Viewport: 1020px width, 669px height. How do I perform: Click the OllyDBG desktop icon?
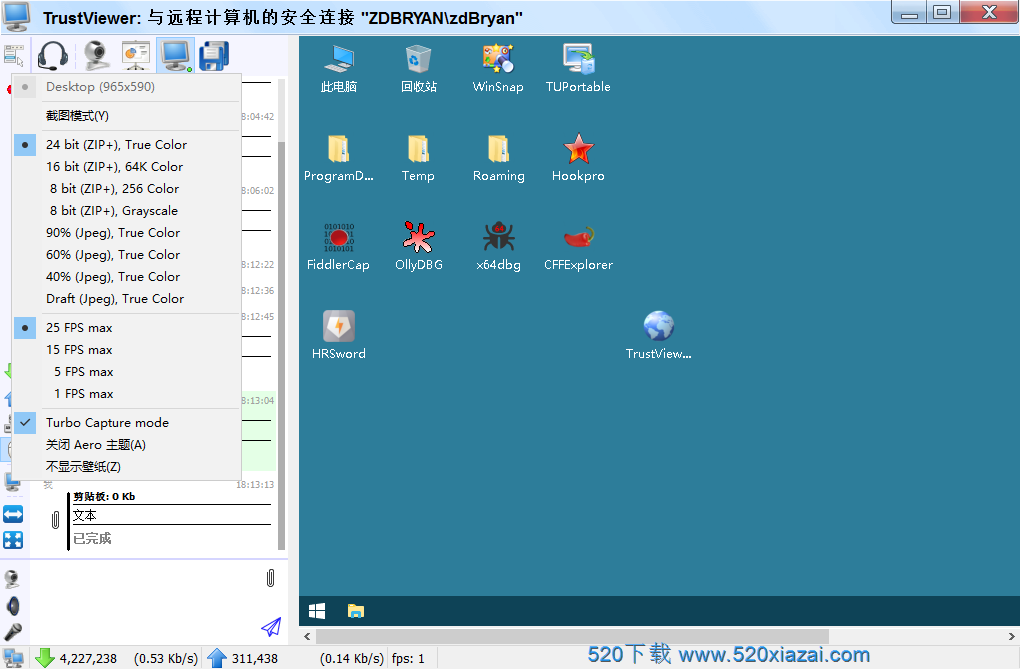[x=418, y=247]
